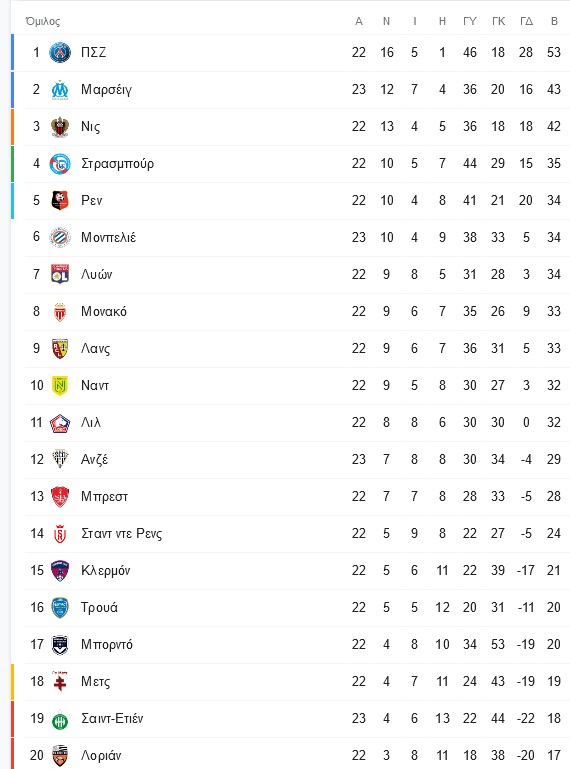Click the Όμιλος column header
The width and height of the screenshot is (570, 769).
point(43,21)
